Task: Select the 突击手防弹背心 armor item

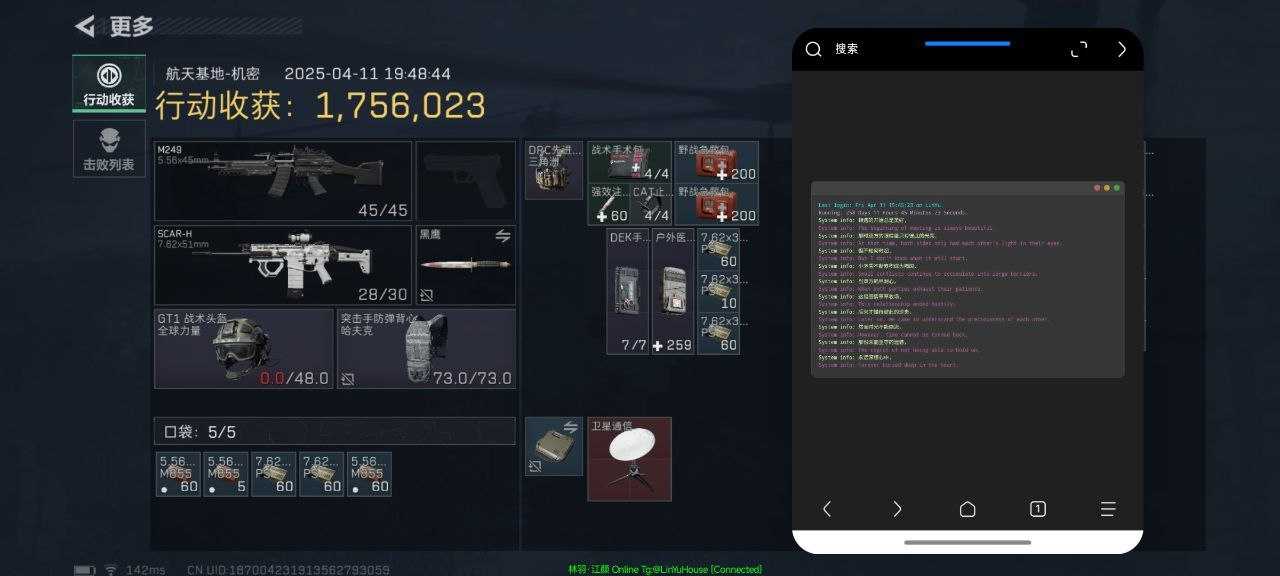Action: tap(427, 349)
